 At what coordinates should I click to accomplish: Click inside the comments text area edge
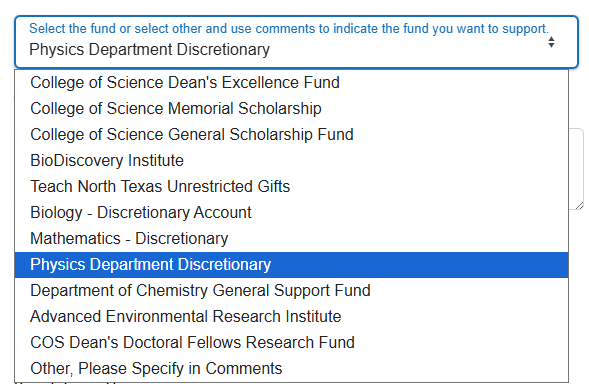577,169
